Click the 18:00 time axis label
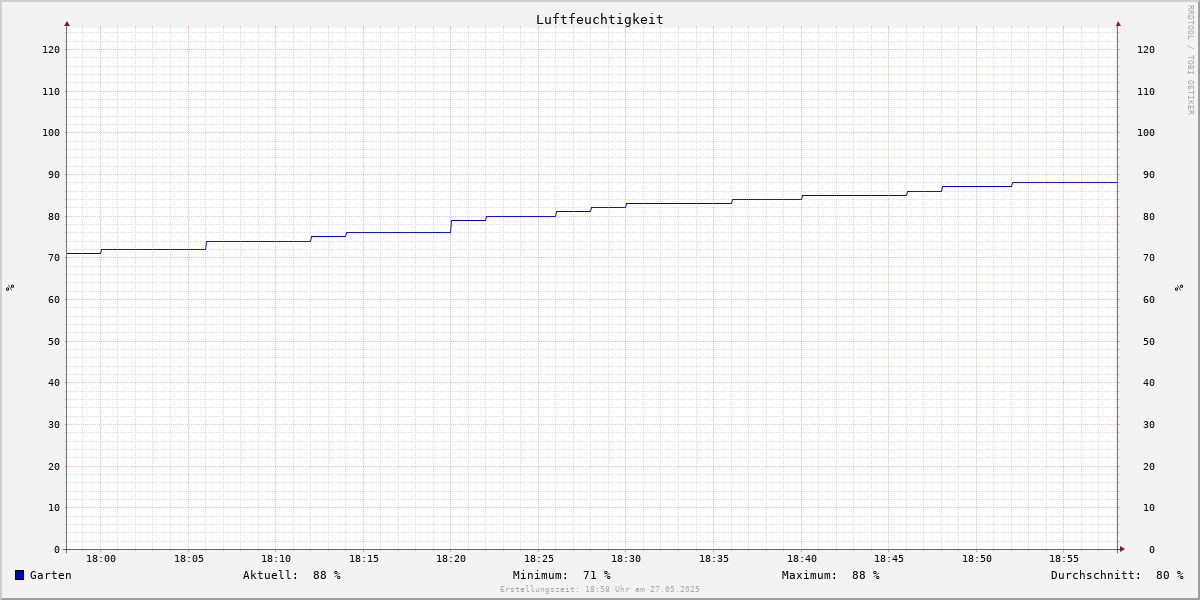Viewport: 1200px width, 600px height. pos(101,559)
